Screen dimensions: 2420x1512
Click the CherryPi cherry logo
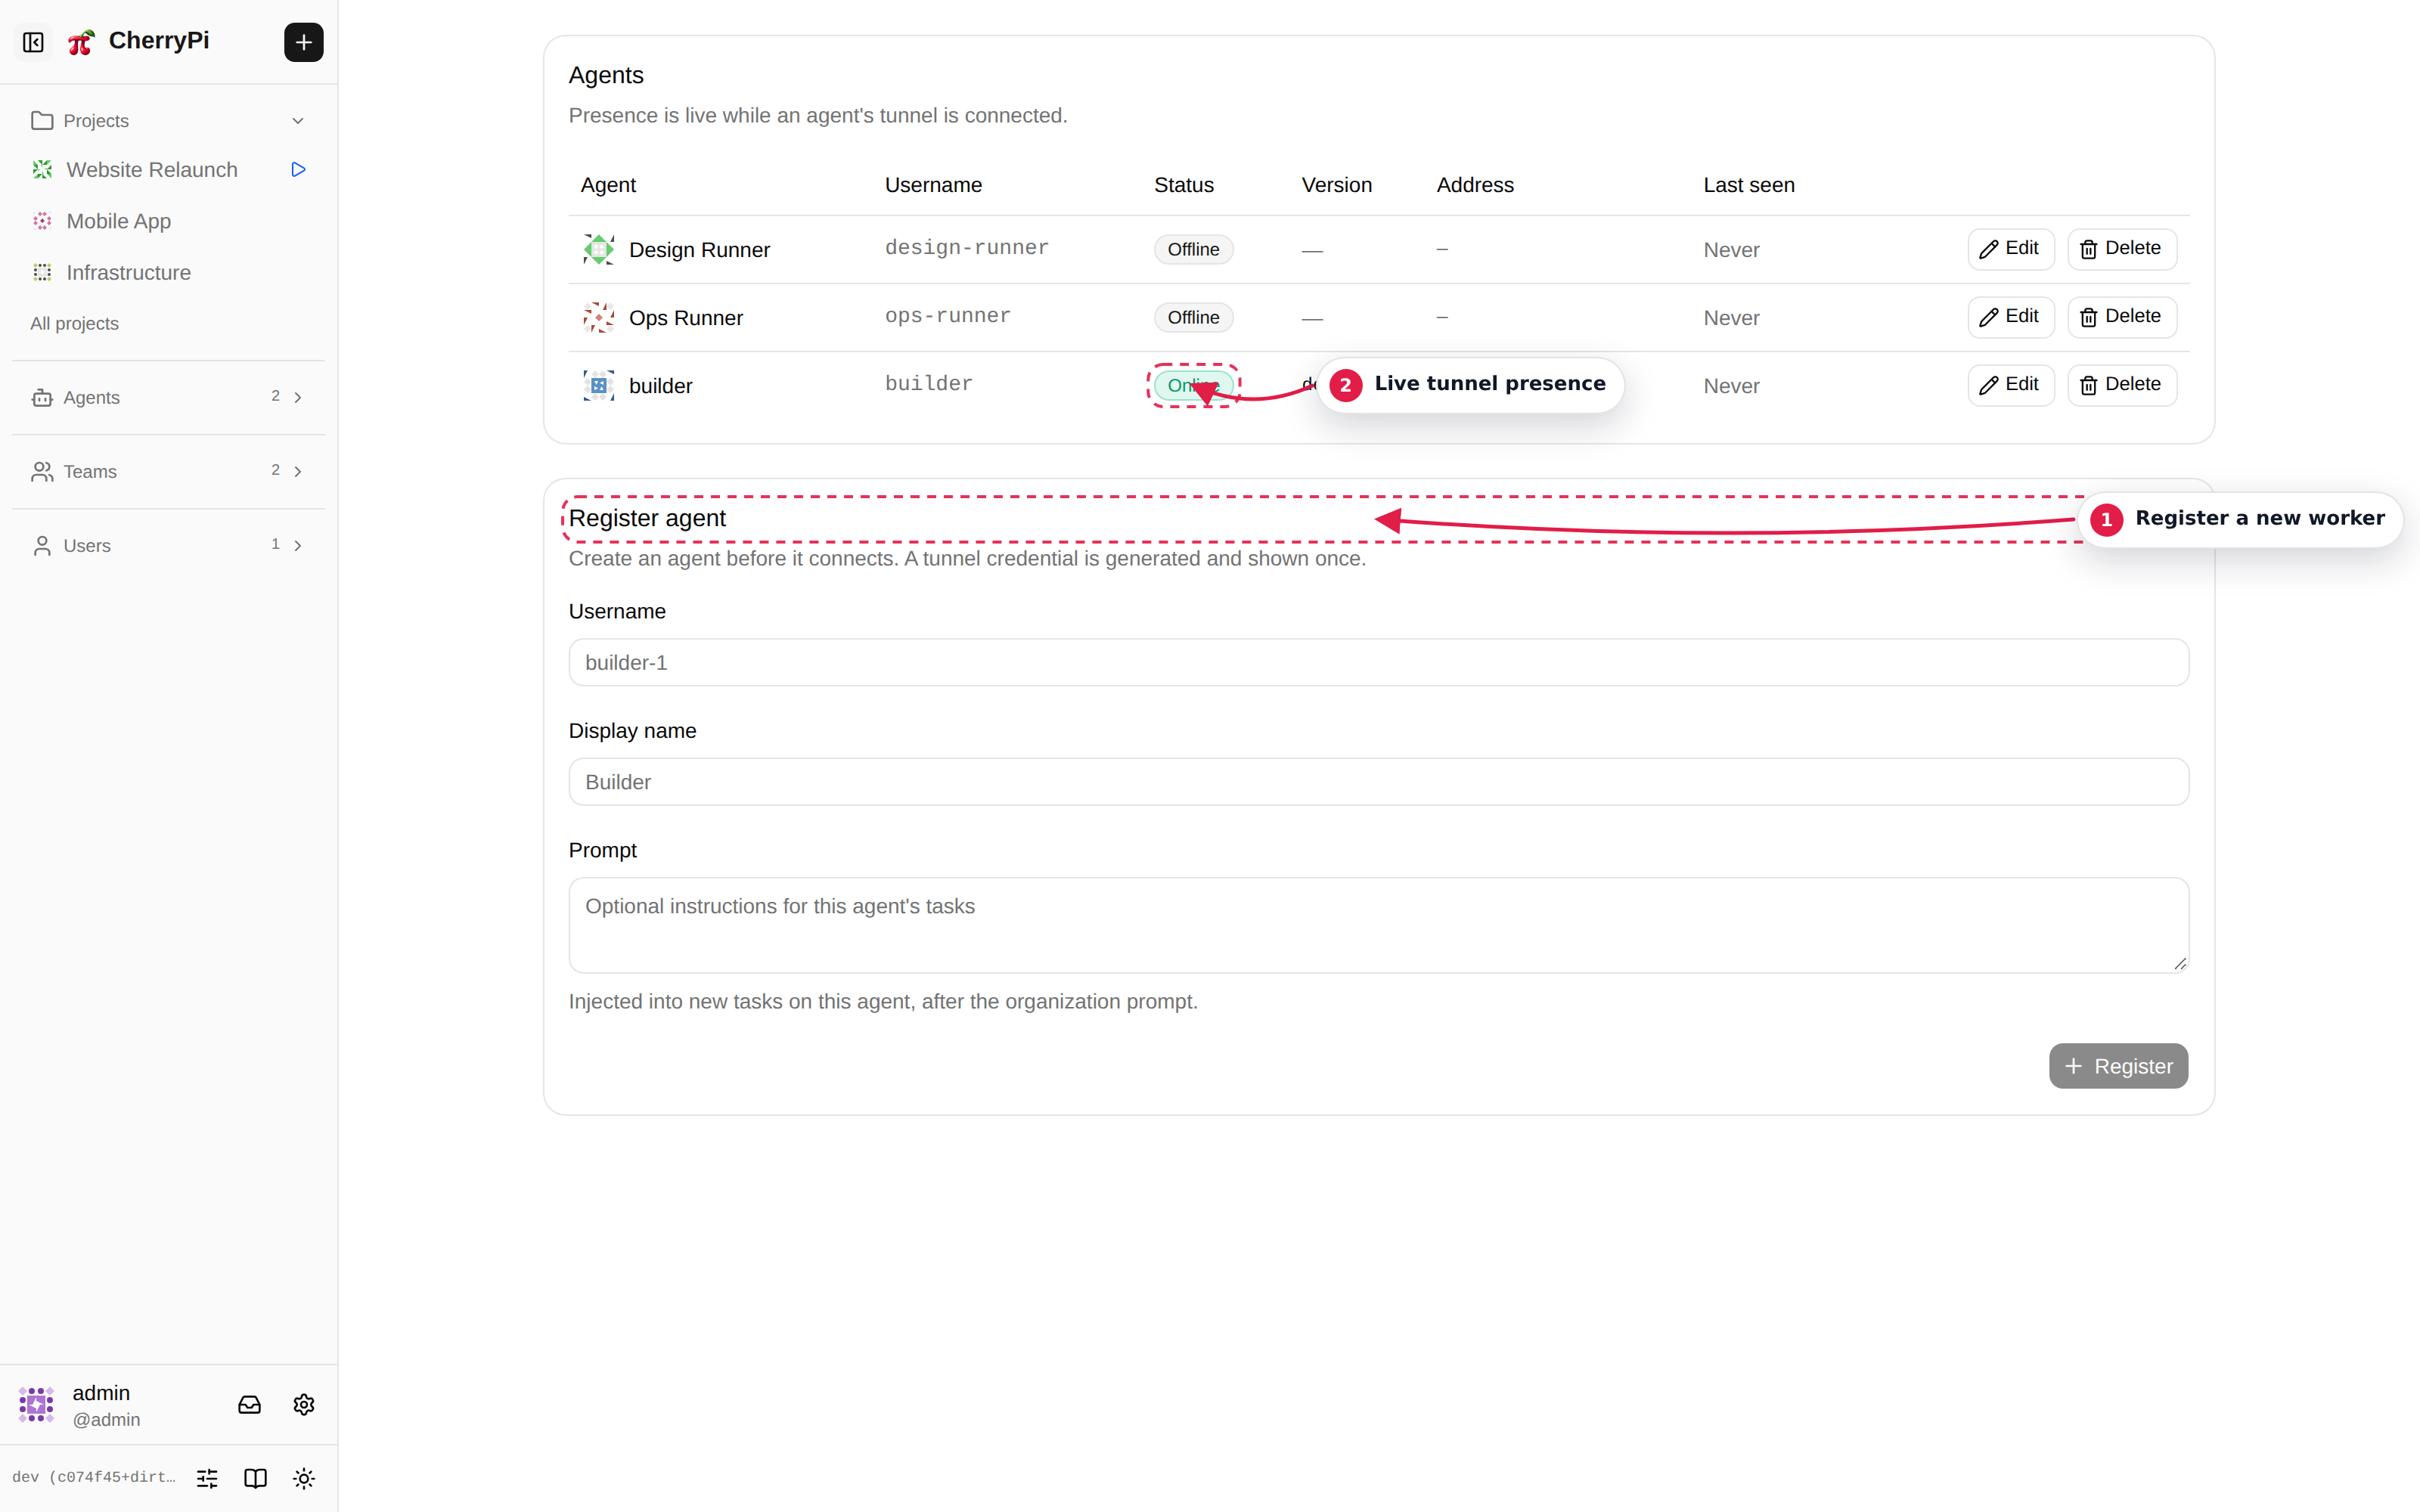tap(81, 42)
